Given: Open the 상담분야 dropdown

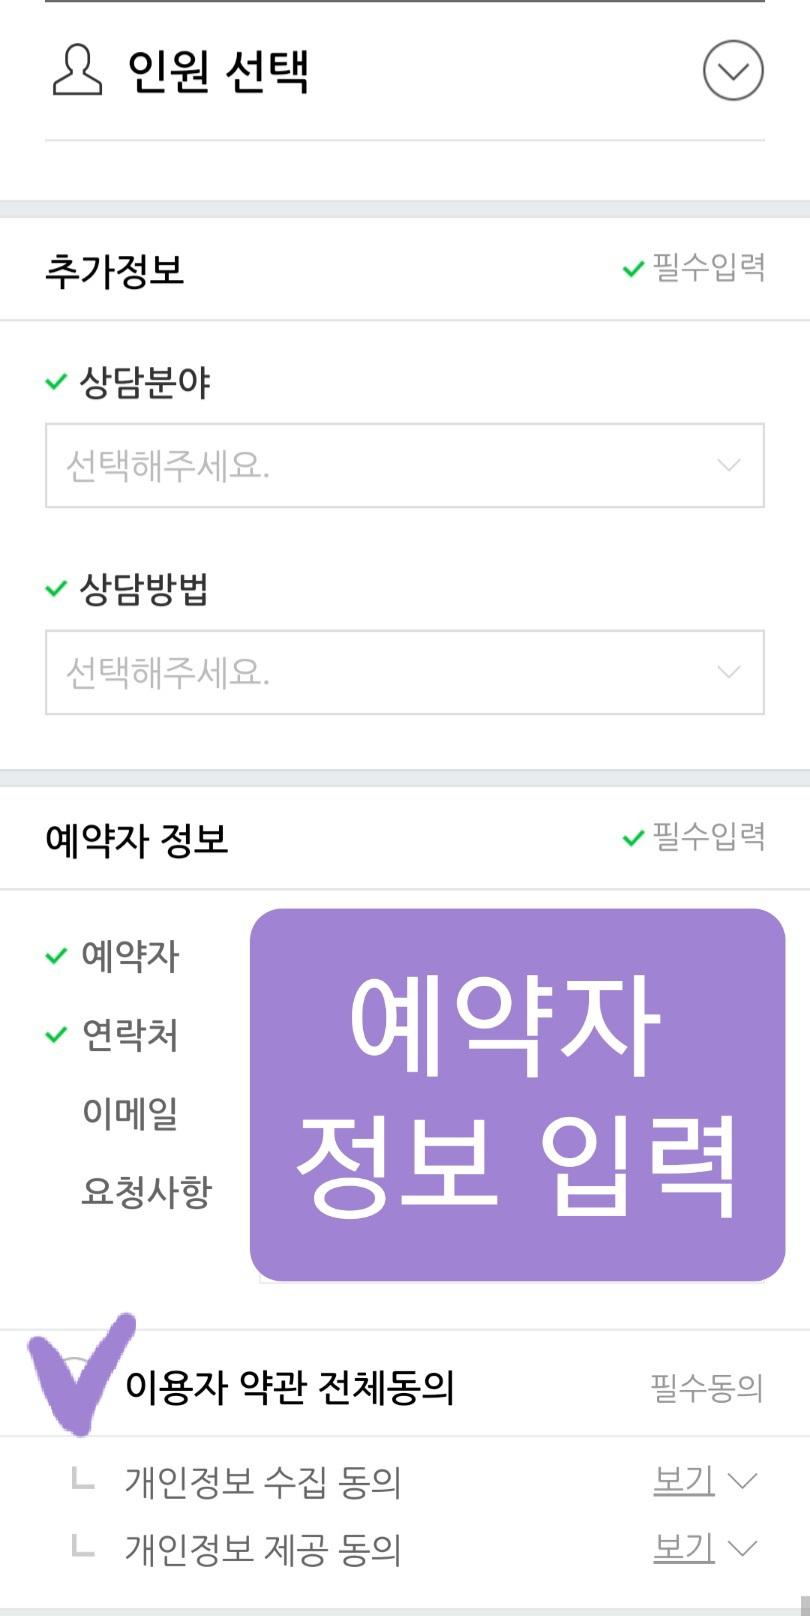Looking at the screenshot, I should [405, 465].
